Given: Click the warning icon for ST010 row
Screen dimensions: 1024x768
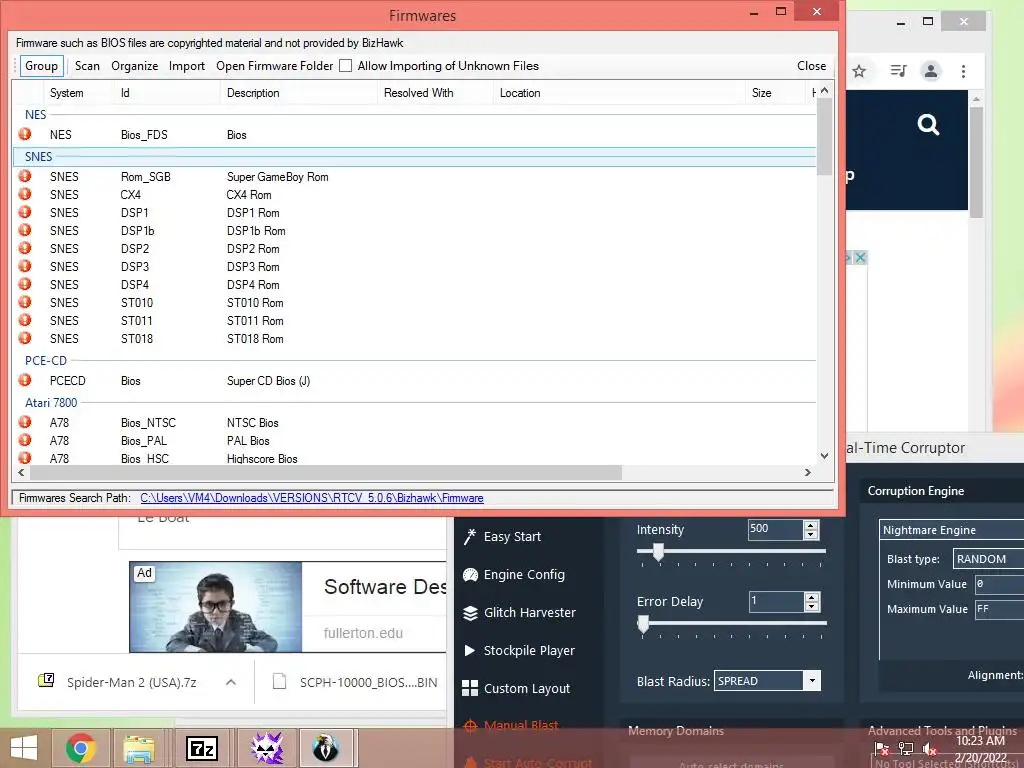Looking at the screenshot, I should pos(25,302).
